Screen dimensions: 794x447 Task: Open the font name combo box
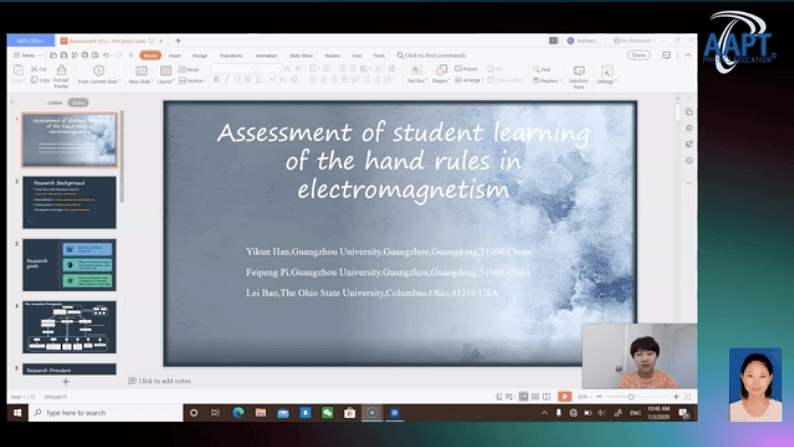point(232,68)
